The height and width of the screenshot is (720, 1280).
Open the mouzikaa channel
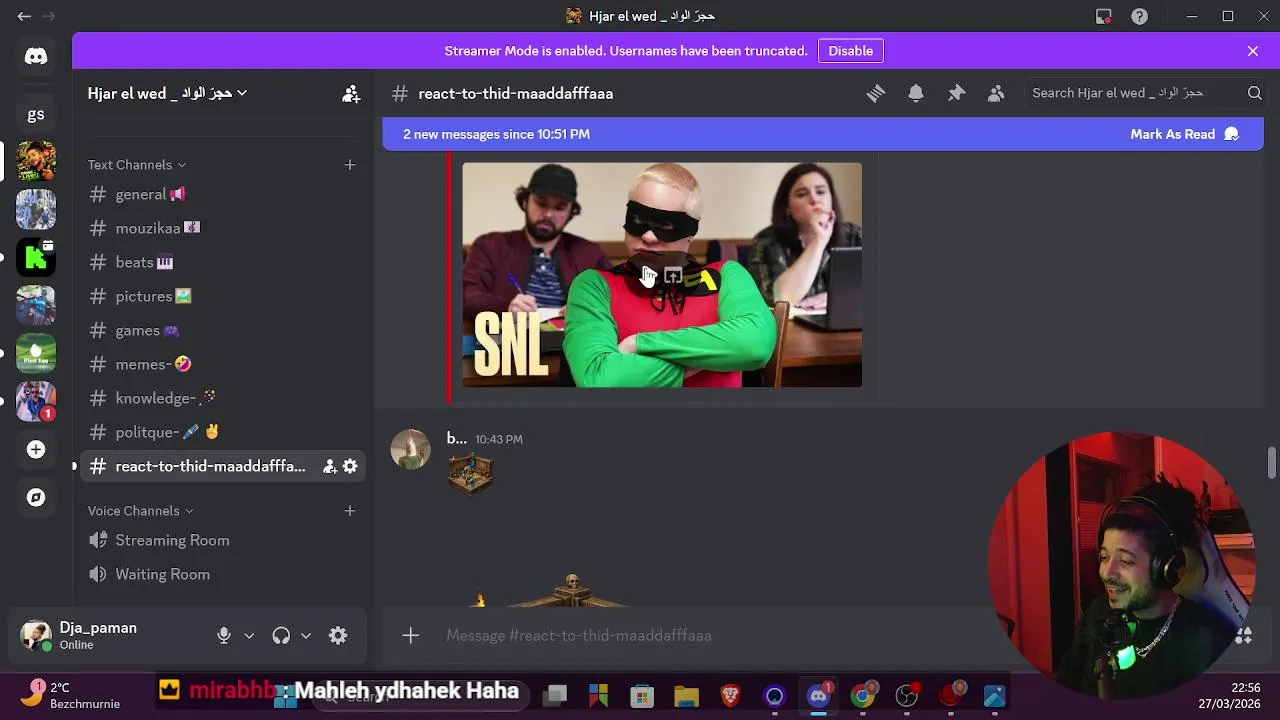point(223,228)
